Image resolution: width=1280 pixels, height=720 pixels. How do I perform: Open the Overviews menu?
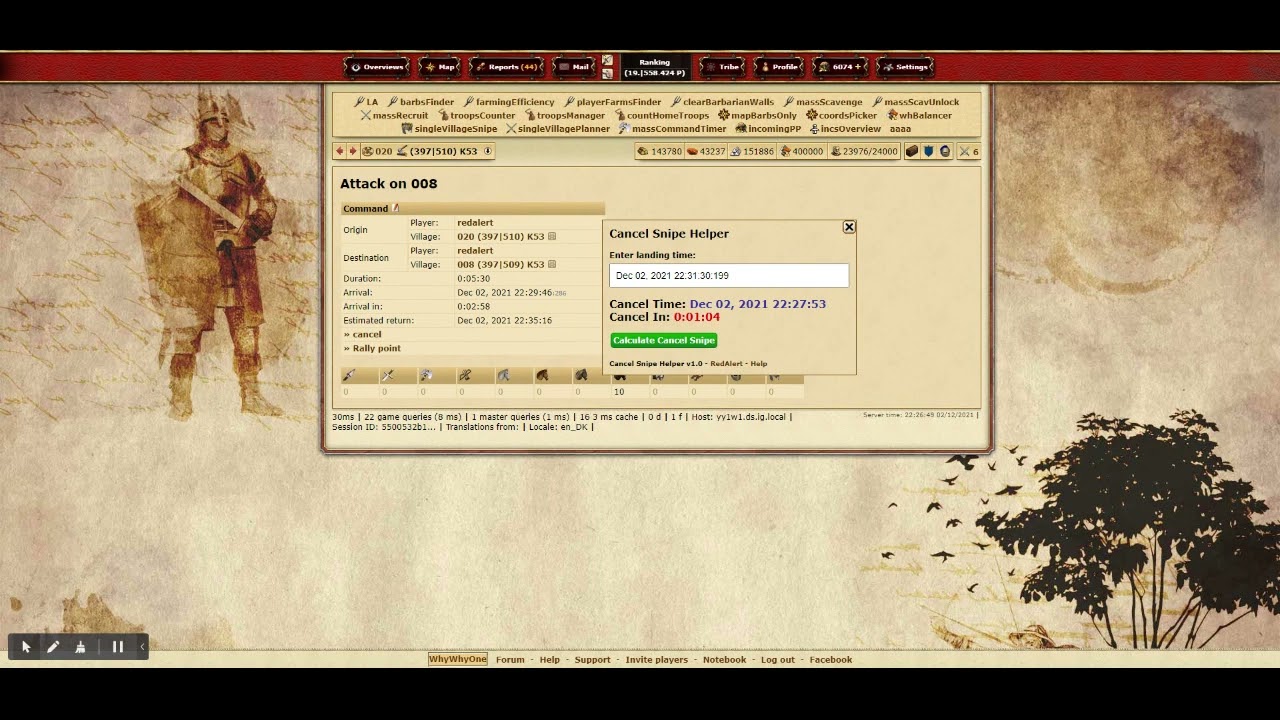377,67
